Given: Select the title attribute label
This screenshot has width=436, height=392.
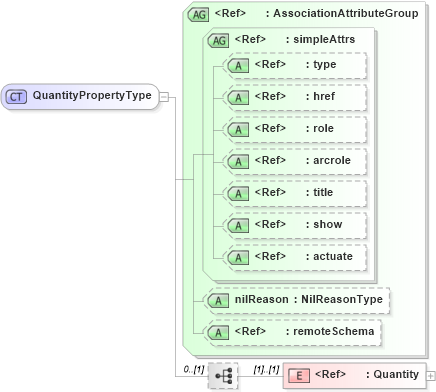Looking at the screenshot, I should coord(323,192).
